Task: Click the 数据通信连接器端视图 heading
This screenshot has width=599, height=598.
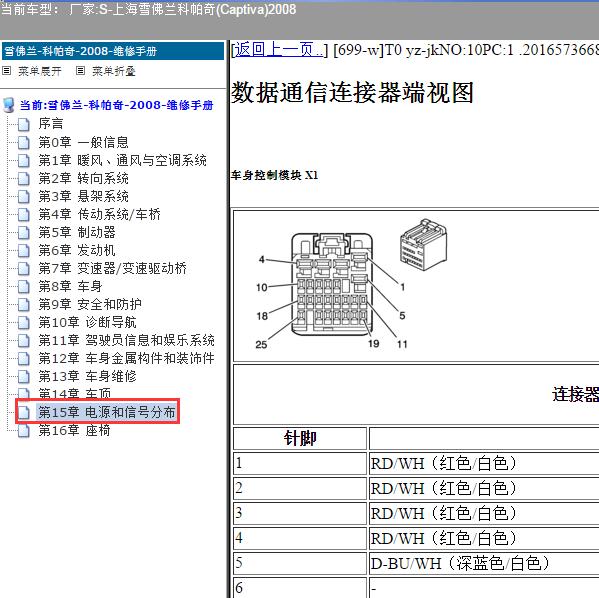Action: point(352,93)
